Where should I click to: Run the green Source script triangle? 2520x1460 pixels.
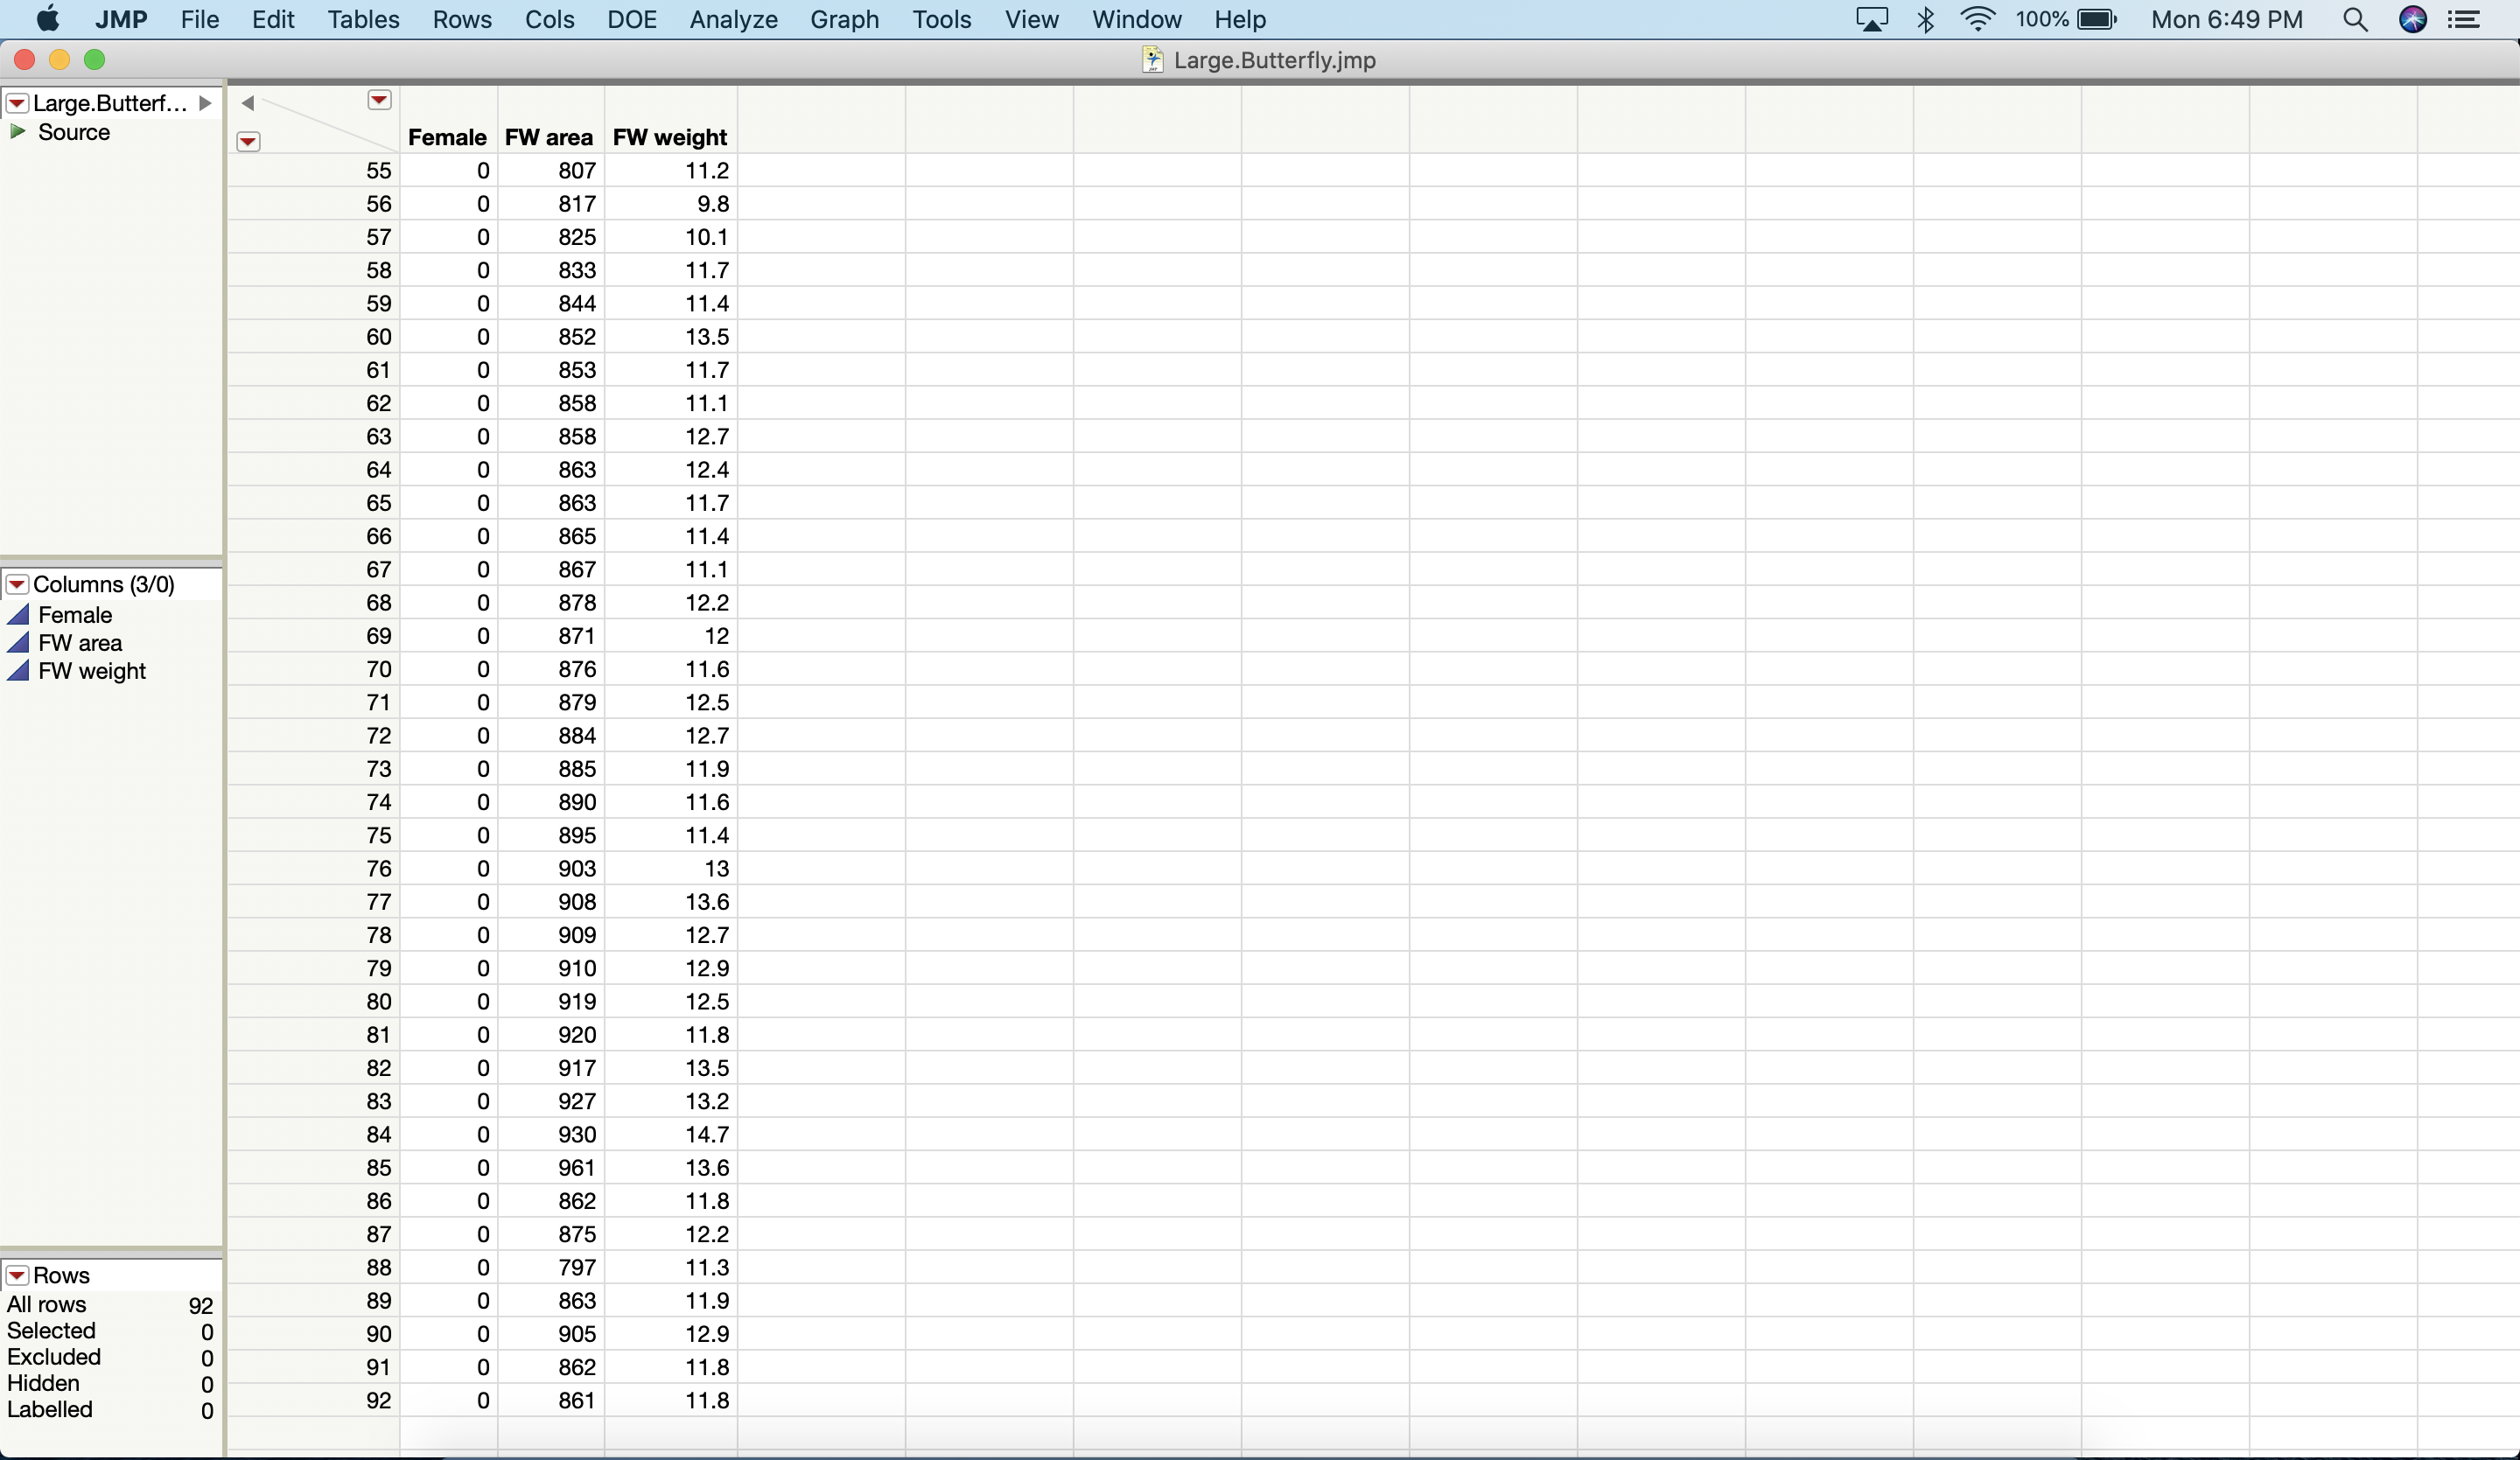(17, 132)
